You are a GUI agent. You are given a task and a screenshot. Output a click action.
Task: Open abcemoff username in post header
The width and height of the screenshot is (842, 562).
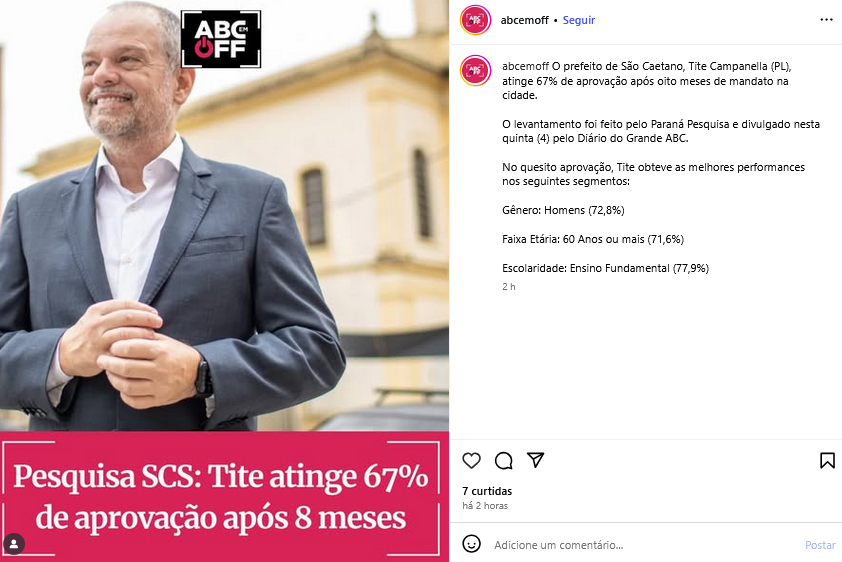524,20
